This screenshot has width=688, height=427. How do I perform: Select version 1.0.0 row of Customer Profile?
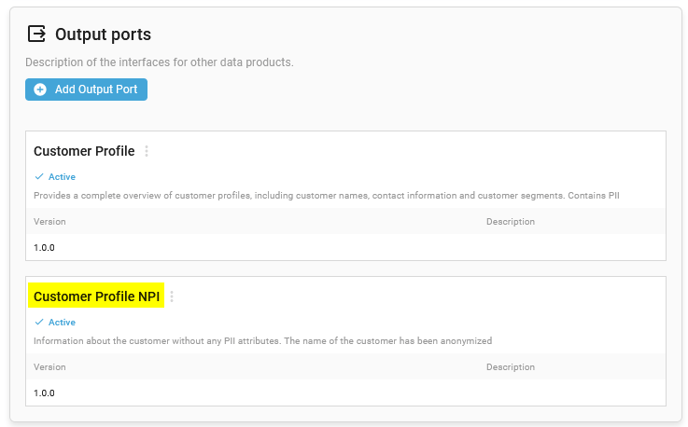tap(346, 248)
